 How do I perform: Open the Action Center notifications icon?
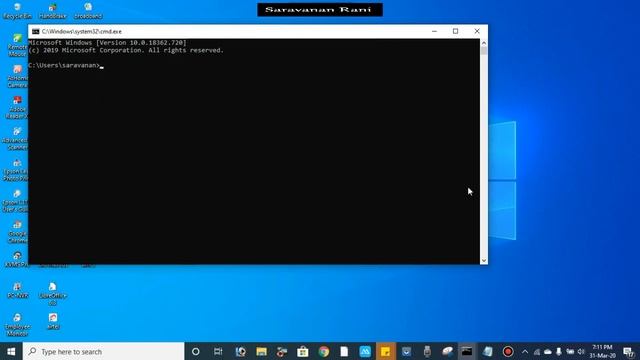click(629, 351)
